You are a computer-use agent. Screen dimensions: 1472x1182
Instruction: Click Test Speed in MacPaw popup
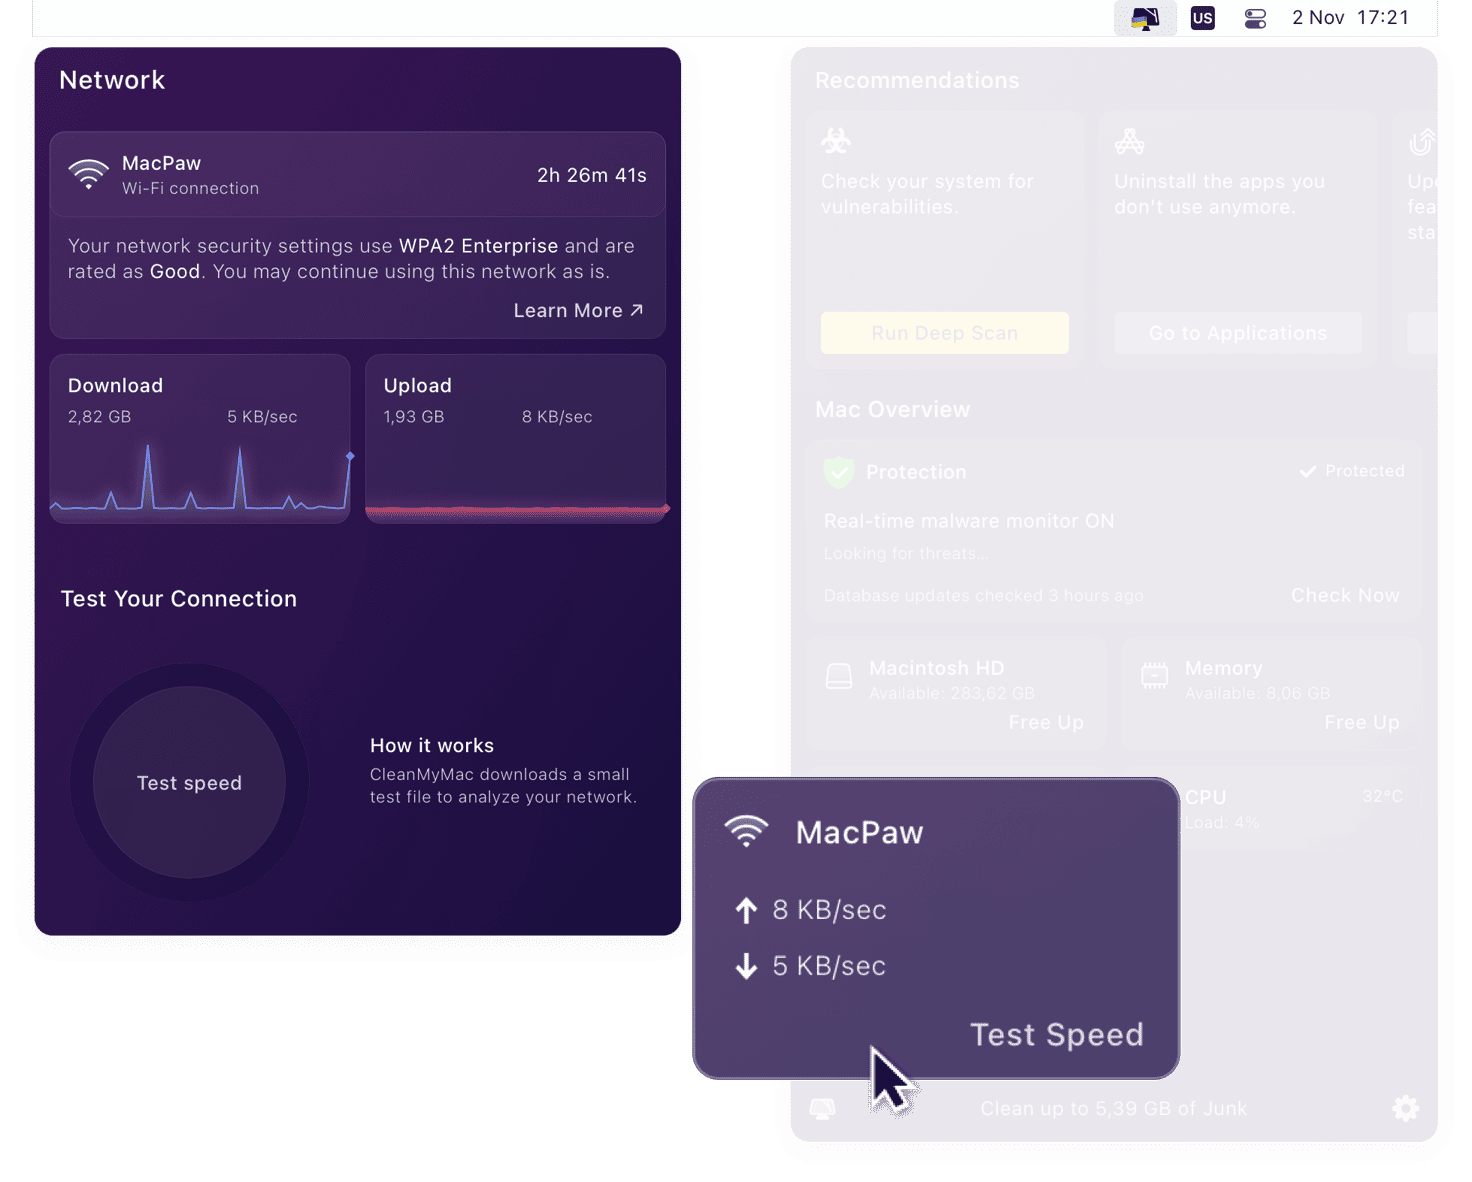coord(1056,1034)
